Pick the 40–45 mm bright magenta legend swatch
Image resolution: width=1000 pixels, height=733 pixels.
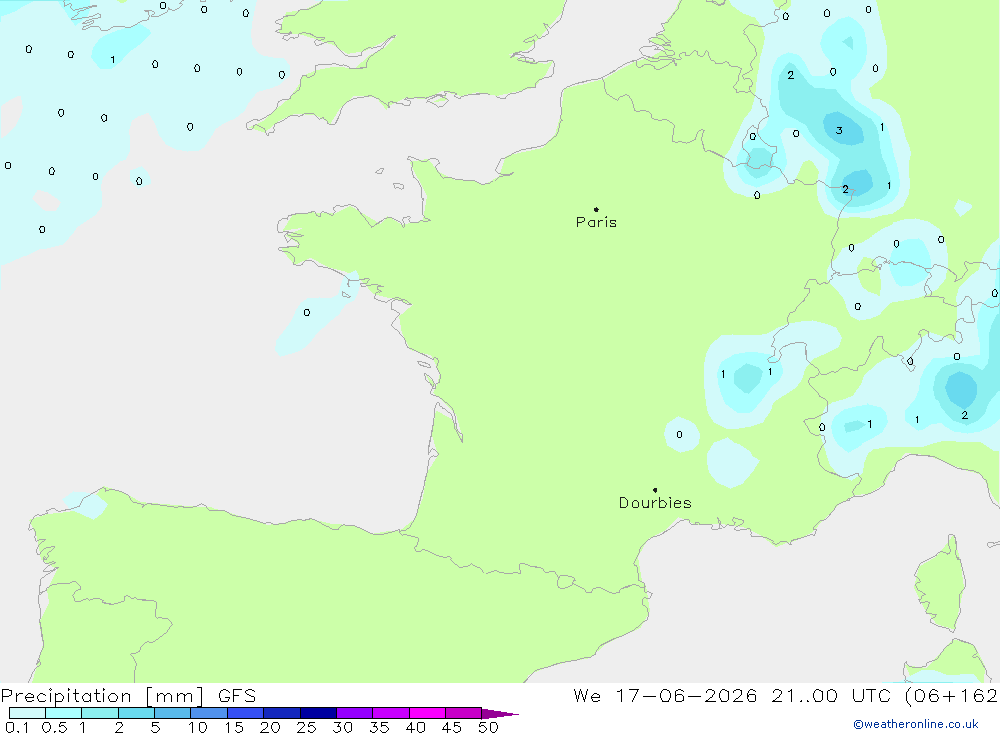click(x=427, y=713)
